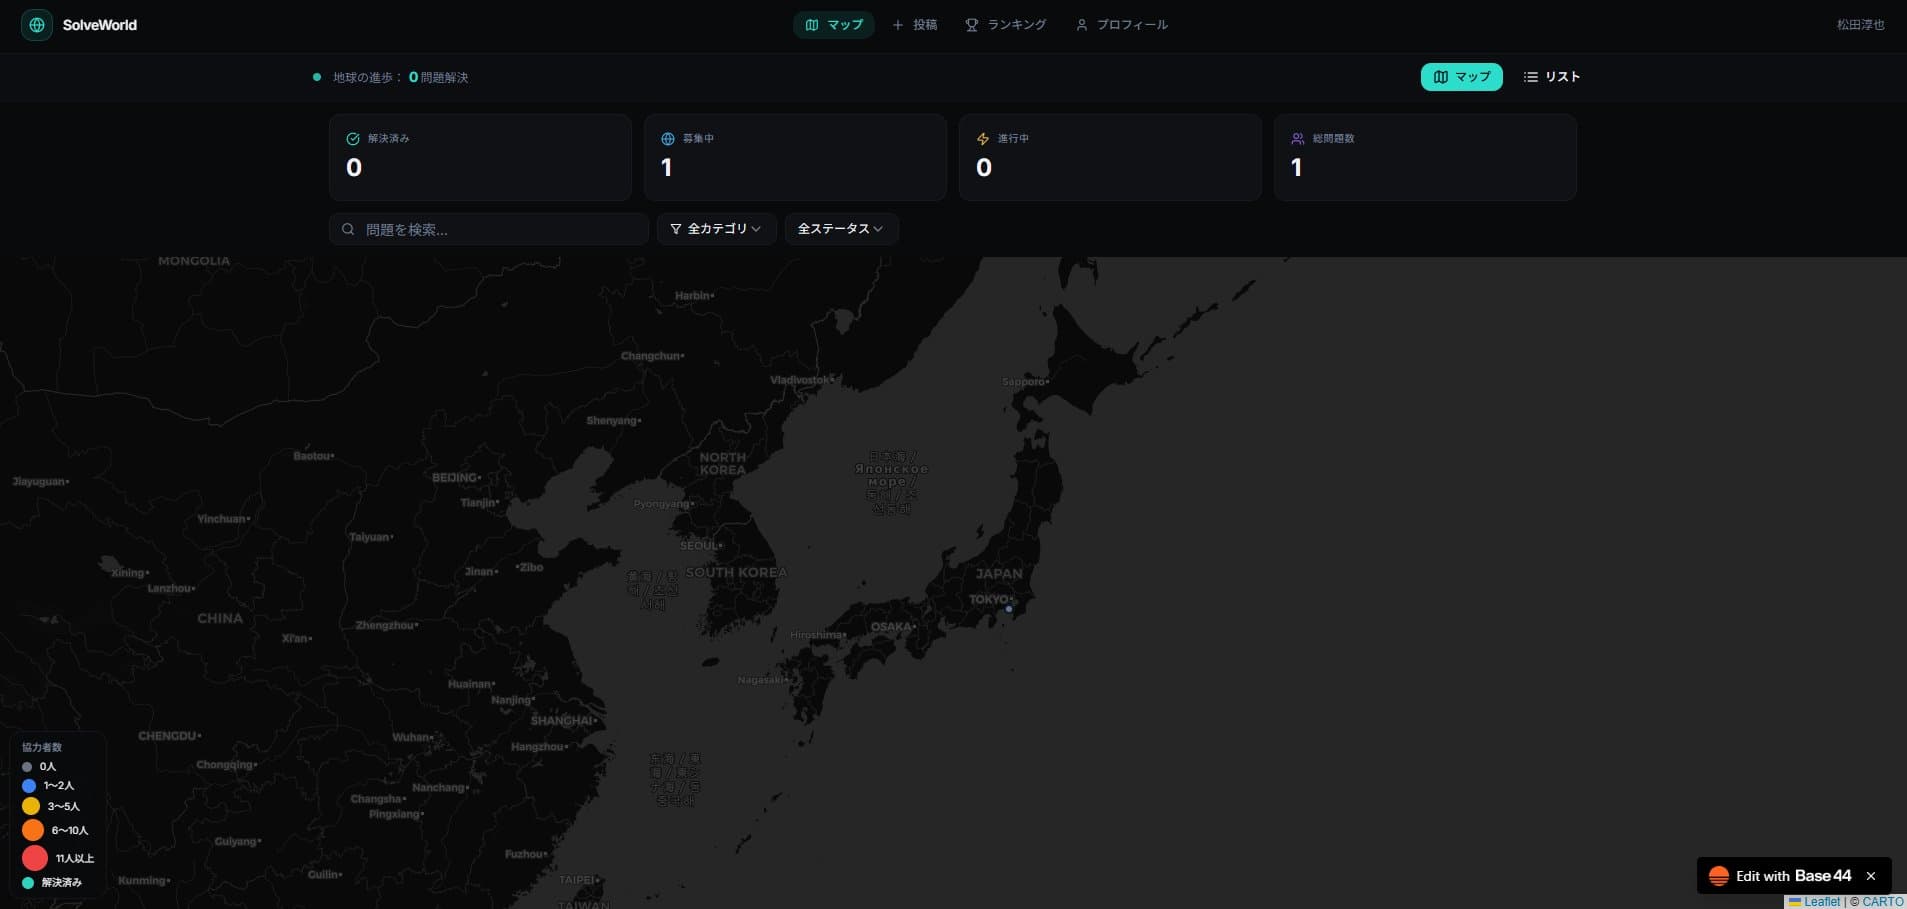Click the list icon in リスト button
This screenshot has height=909, width=1907.
point(1531,77)
